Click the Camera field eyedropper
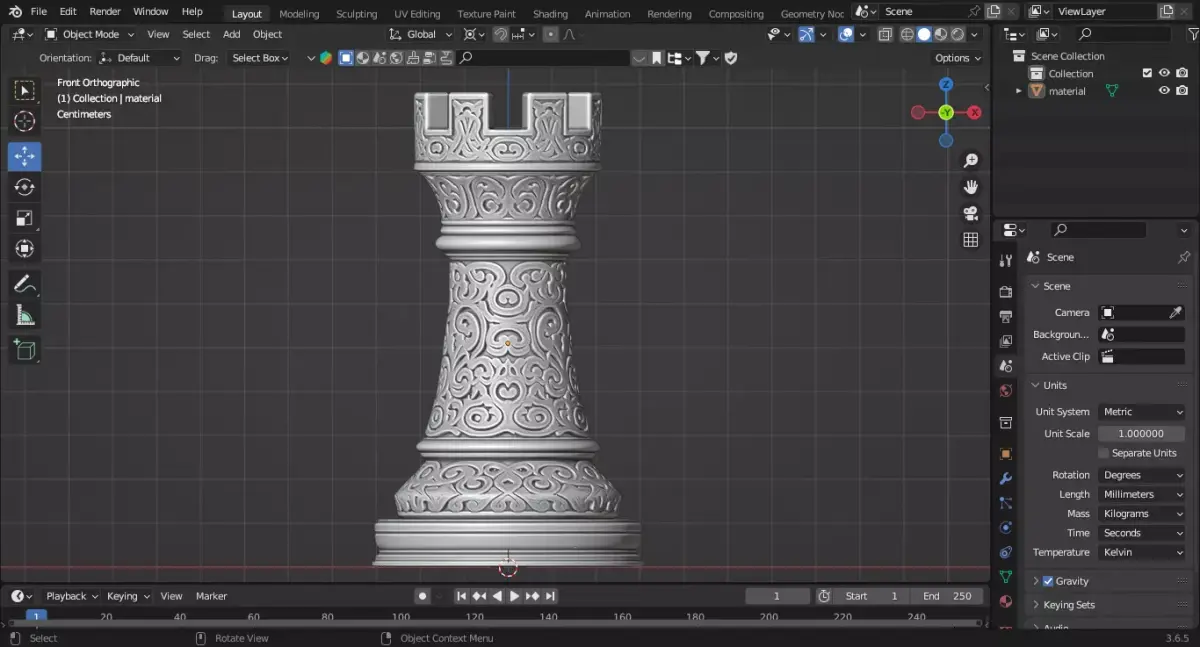 coord(1176,312)
